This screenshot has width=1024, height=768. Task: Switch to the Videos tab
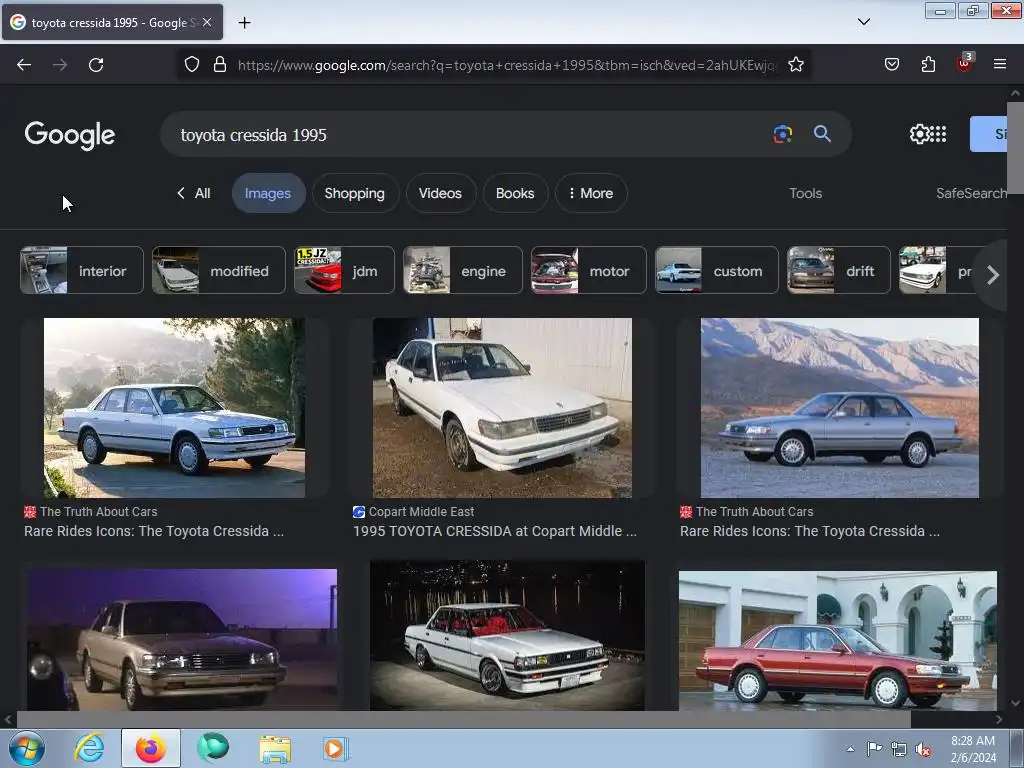coord(440,193)
